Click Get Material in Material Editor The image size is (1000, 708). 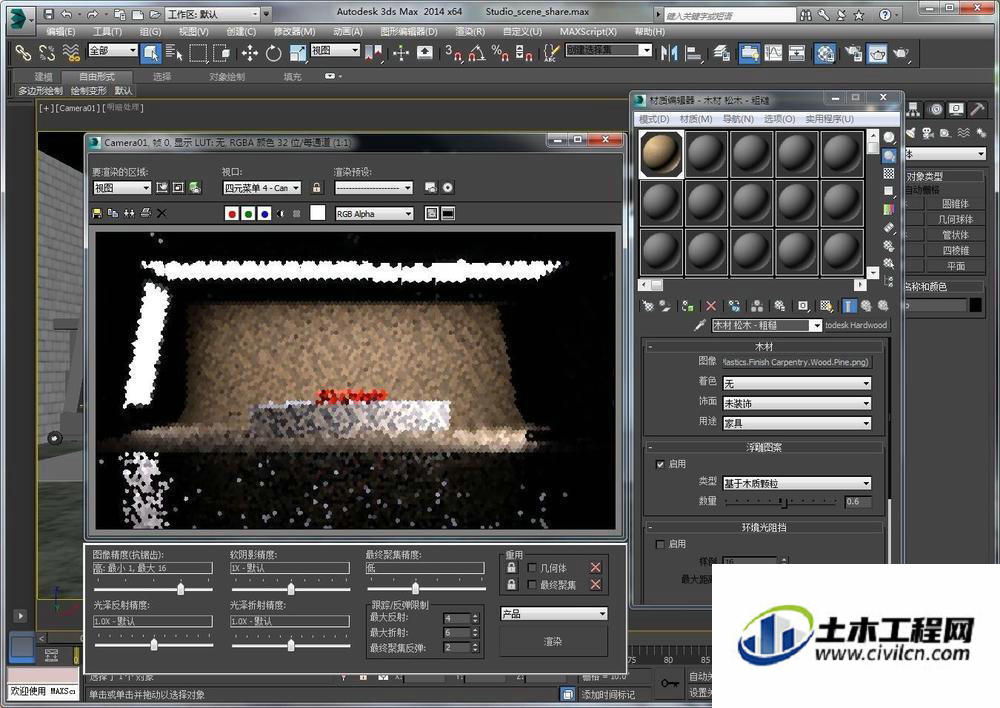648,306
